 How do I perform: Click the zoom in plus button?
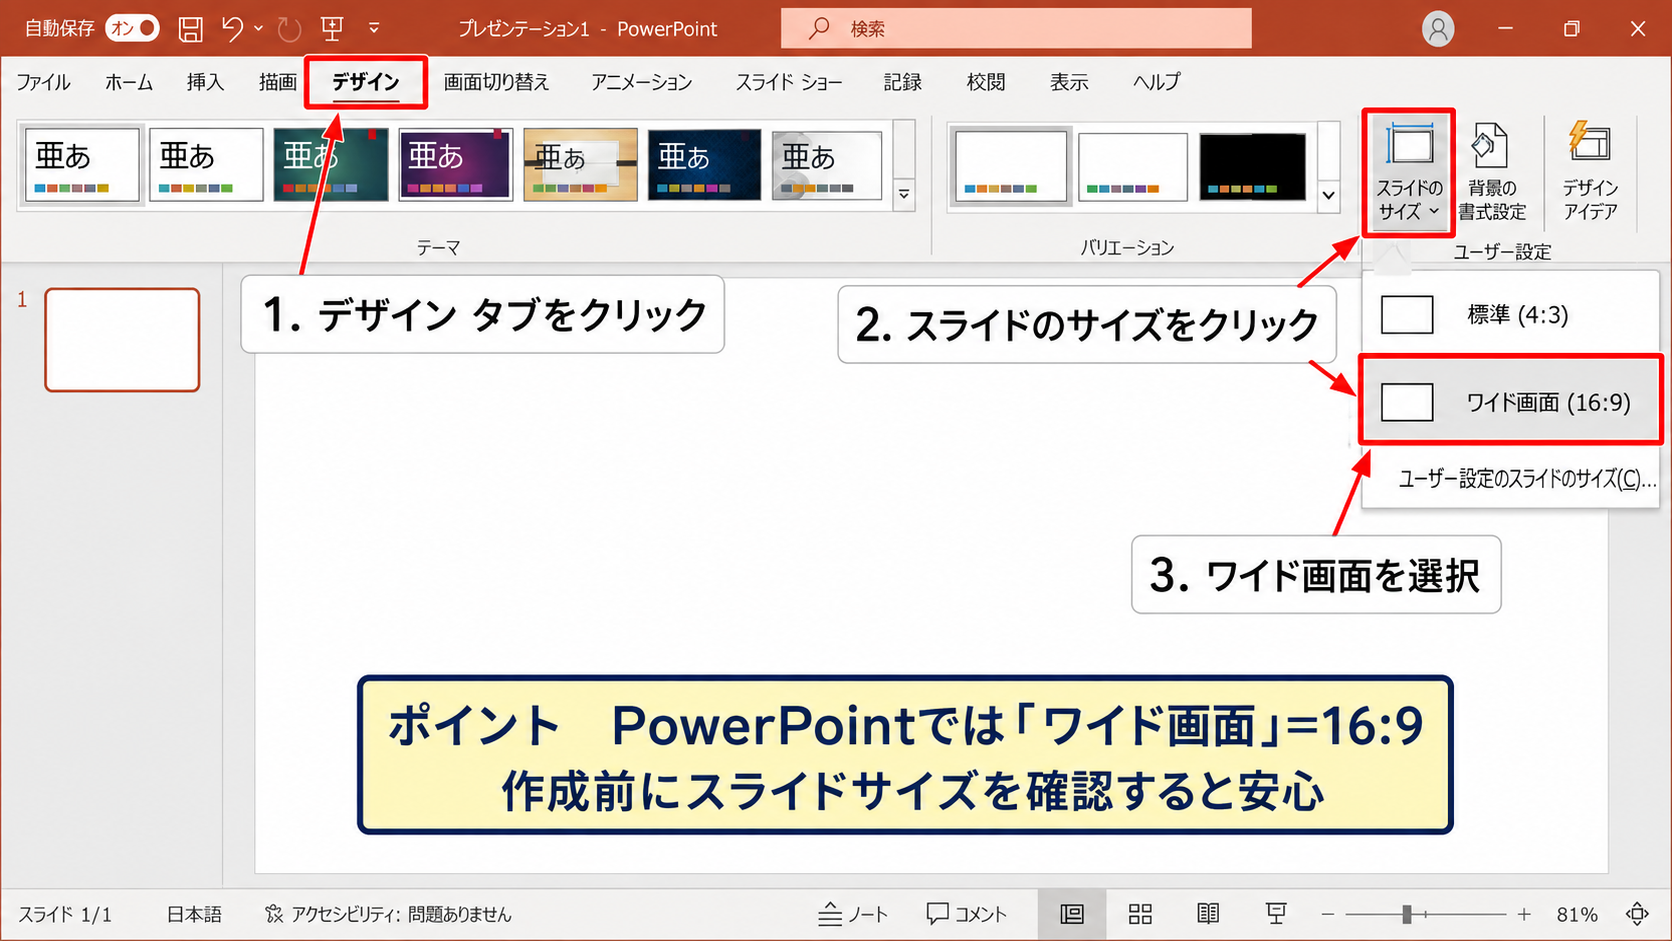tap(1524, 914)
